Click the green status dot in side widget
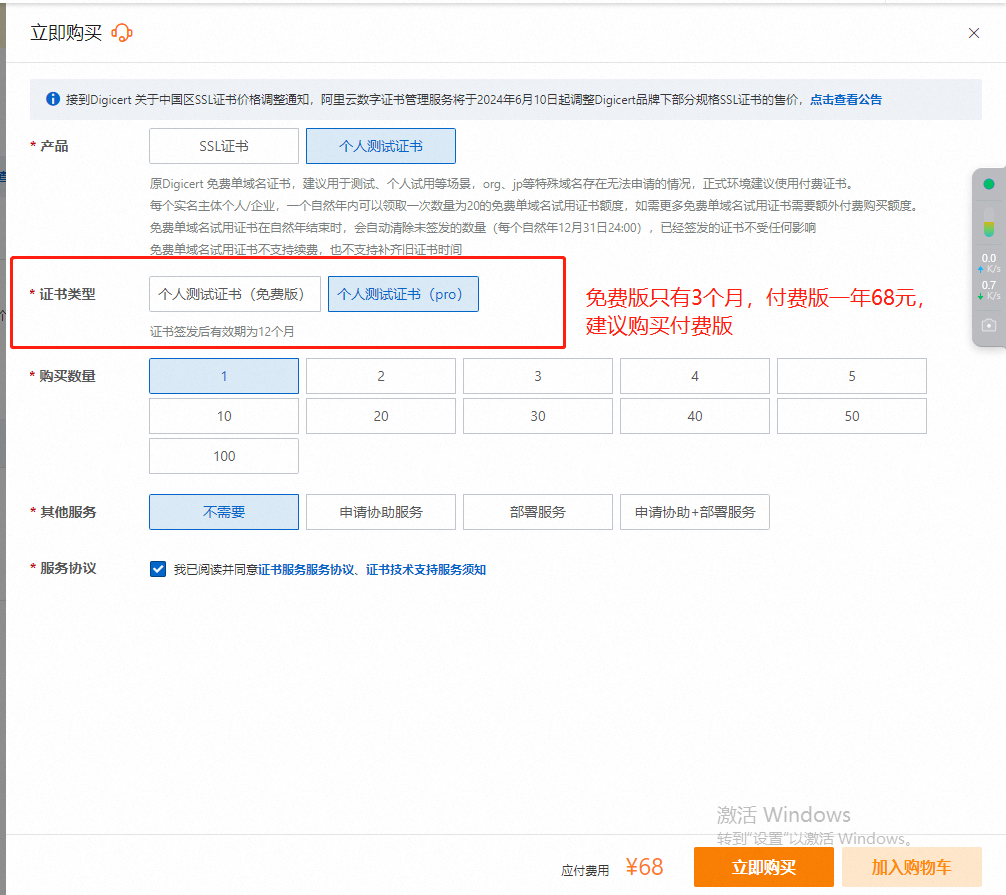This screenshot has width=1006, height=895. pyautogui.click(x=988, y=184)
